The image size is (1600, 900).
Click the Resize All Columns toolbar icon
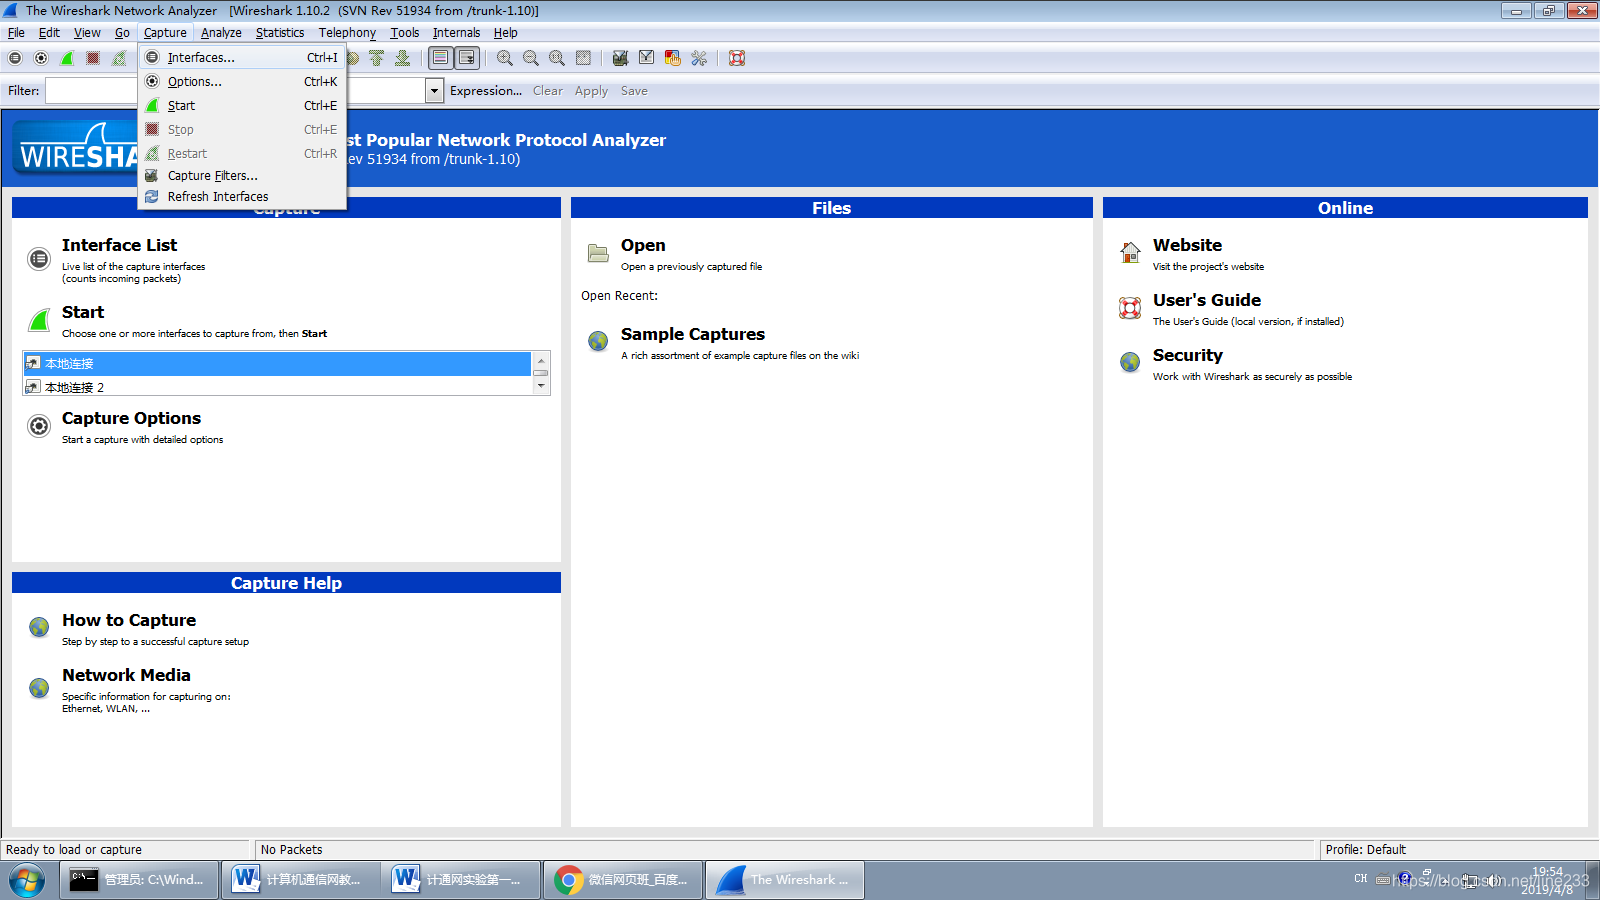click(x=583, y=58)
